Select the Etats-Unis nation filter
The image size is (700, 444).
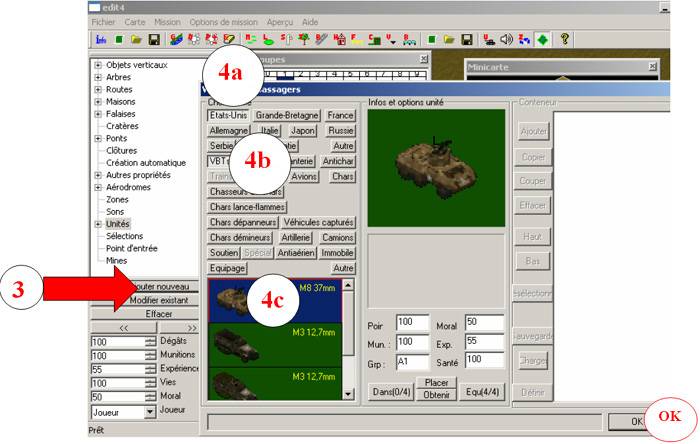(228, 115)
